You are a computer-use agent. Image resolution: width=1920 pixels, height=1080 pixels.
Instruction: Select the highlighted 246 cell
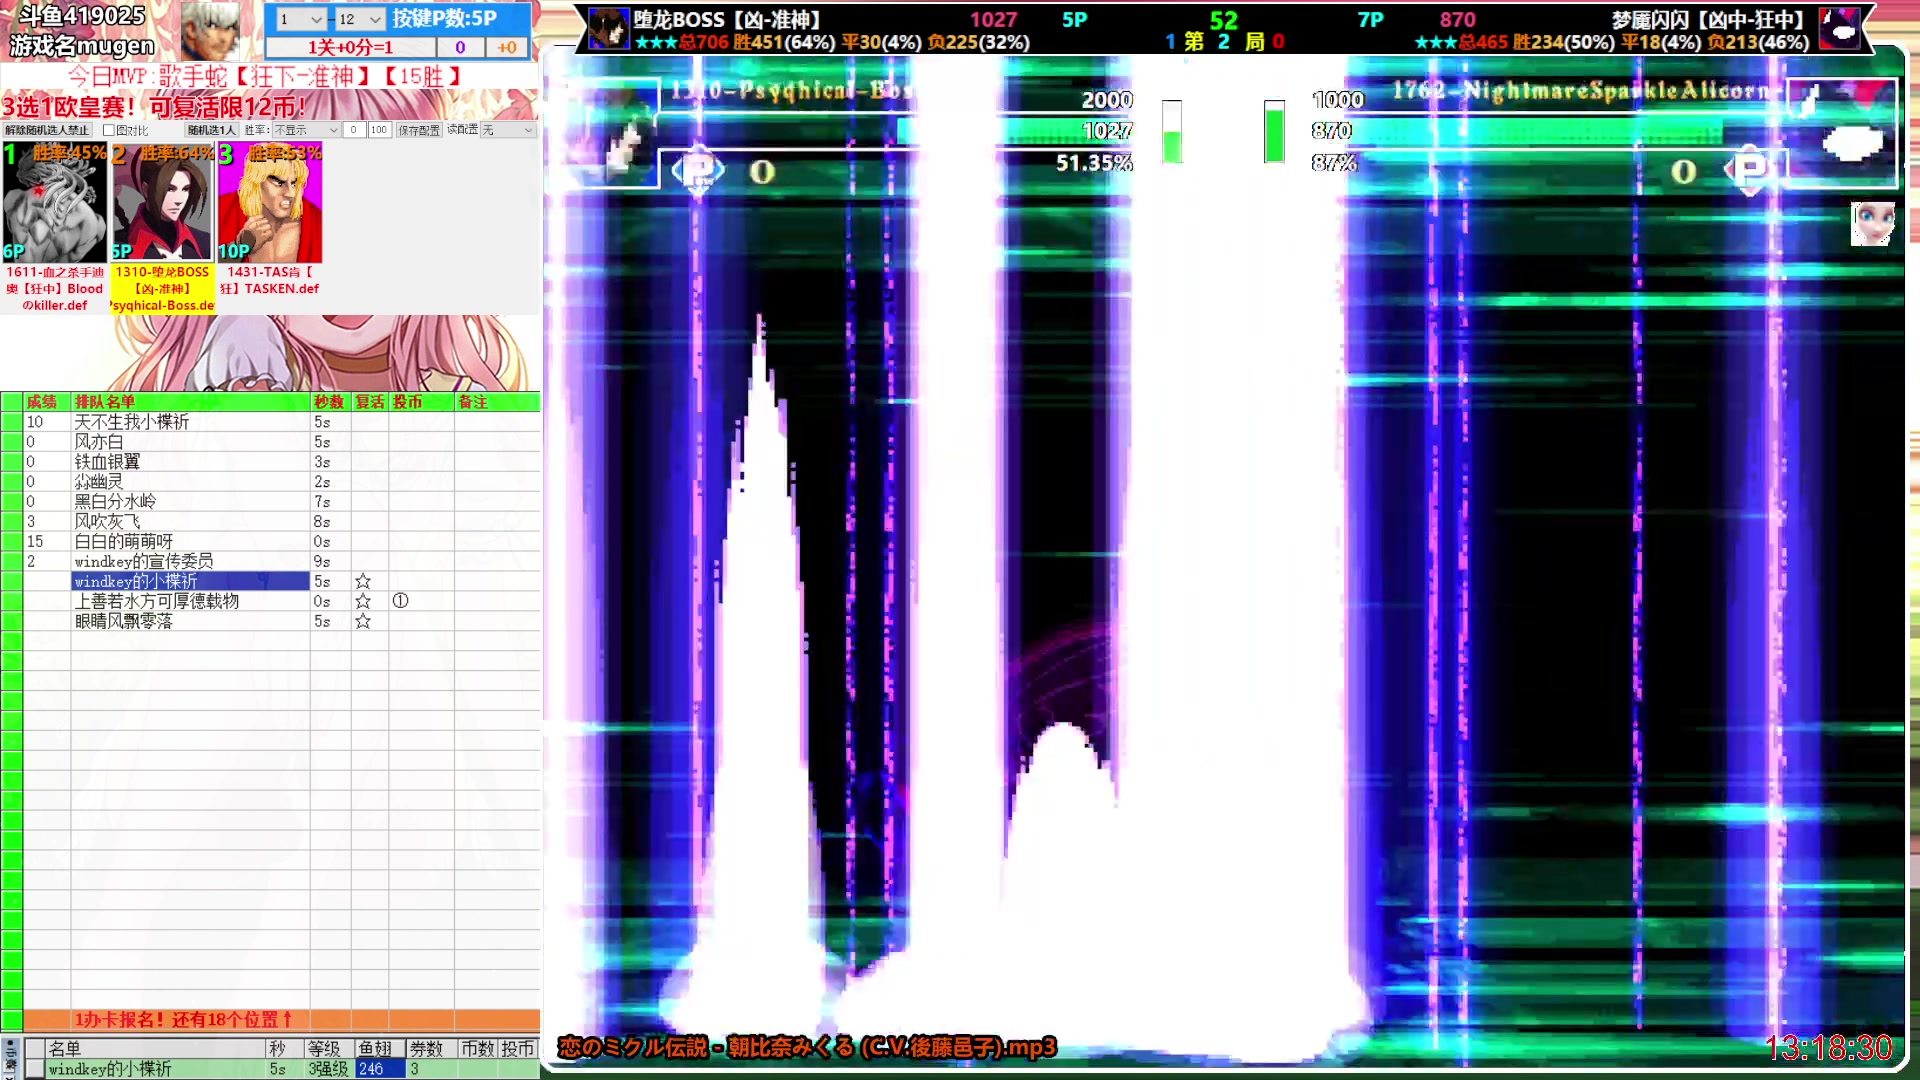click(380, 1069)
